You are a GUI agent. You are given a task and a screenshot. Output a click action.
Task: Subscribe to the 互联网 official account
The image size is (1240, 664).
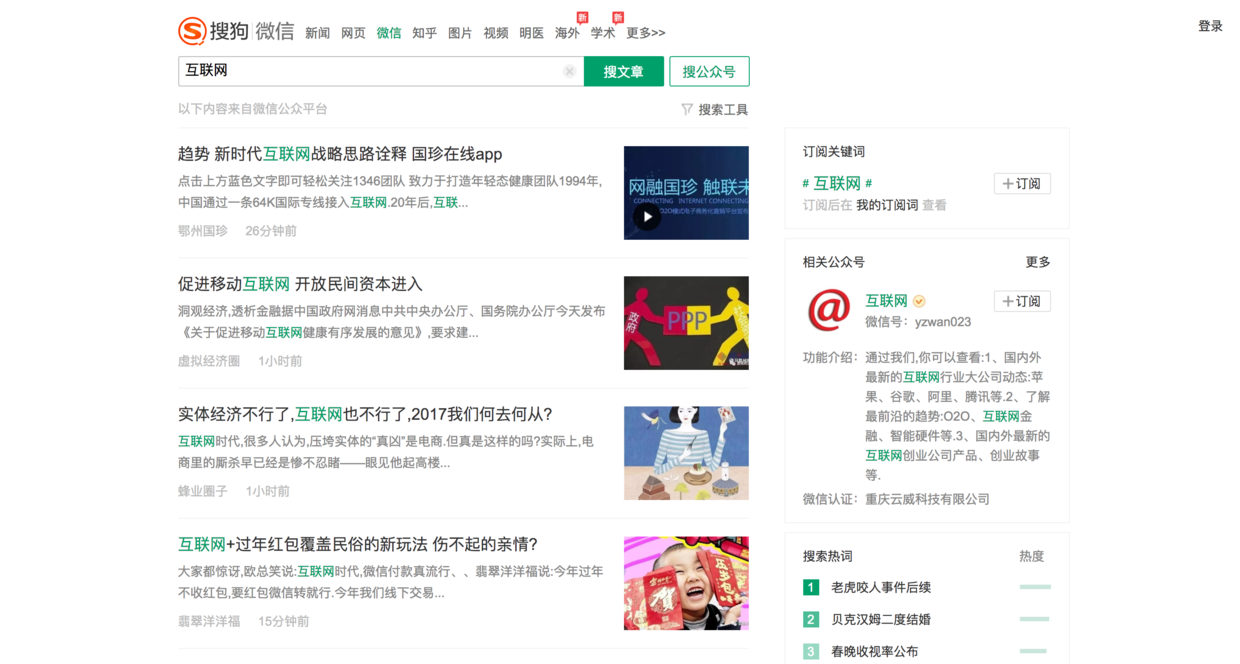[1022, 301]
